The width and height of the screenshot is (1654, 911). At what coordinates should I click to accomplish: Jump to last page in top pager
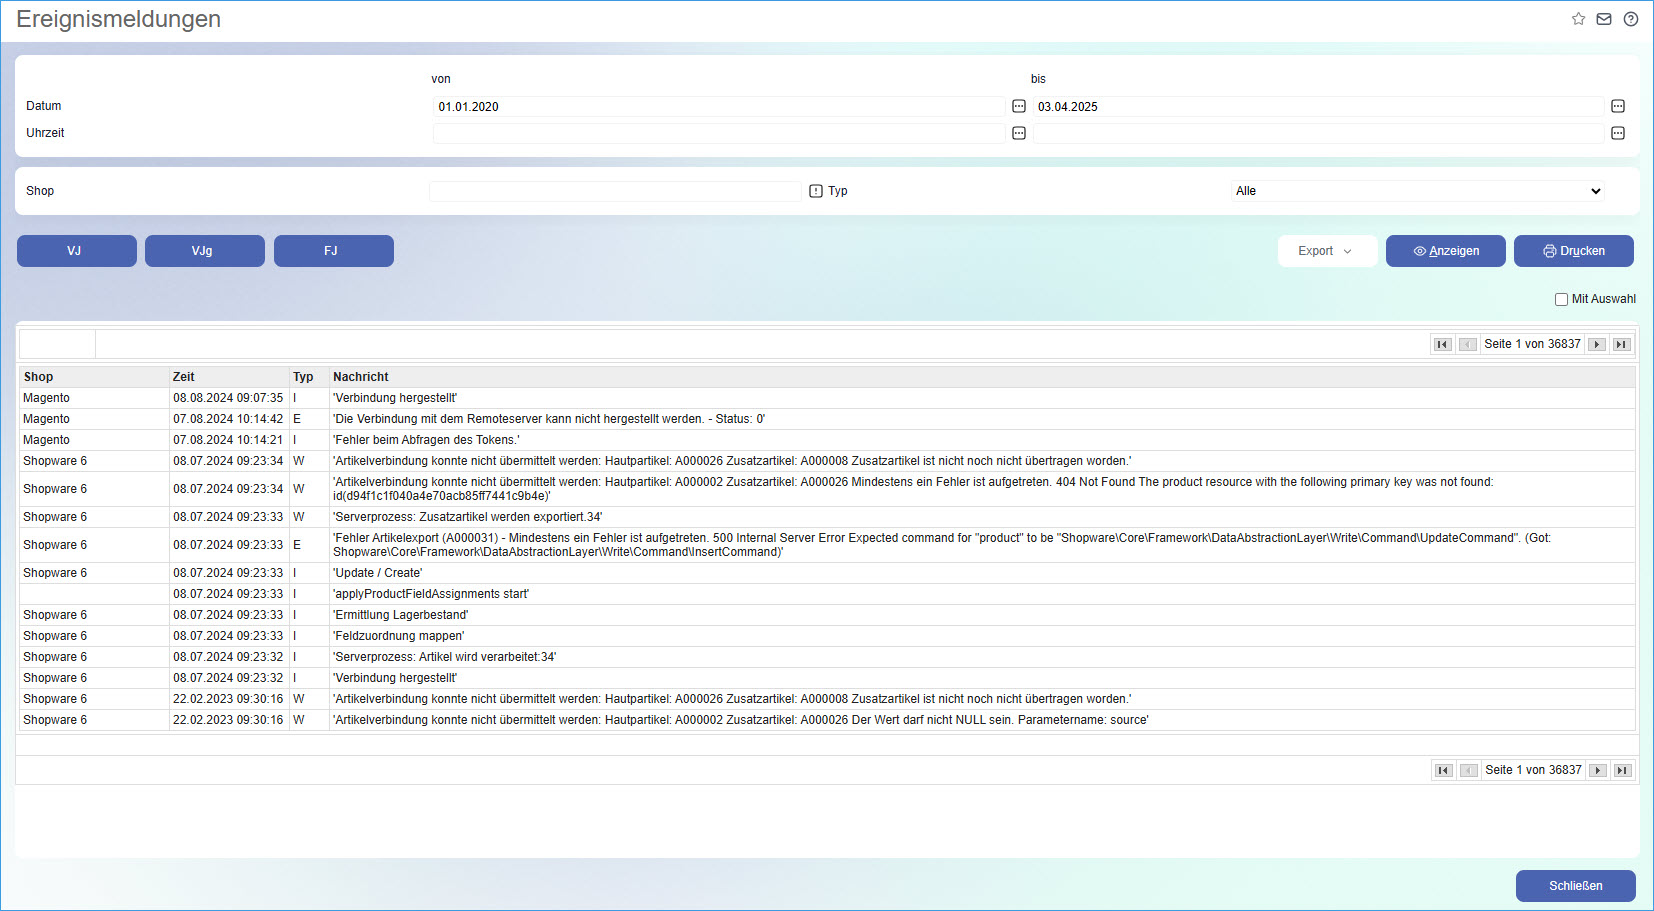(x=1622, y=344)
